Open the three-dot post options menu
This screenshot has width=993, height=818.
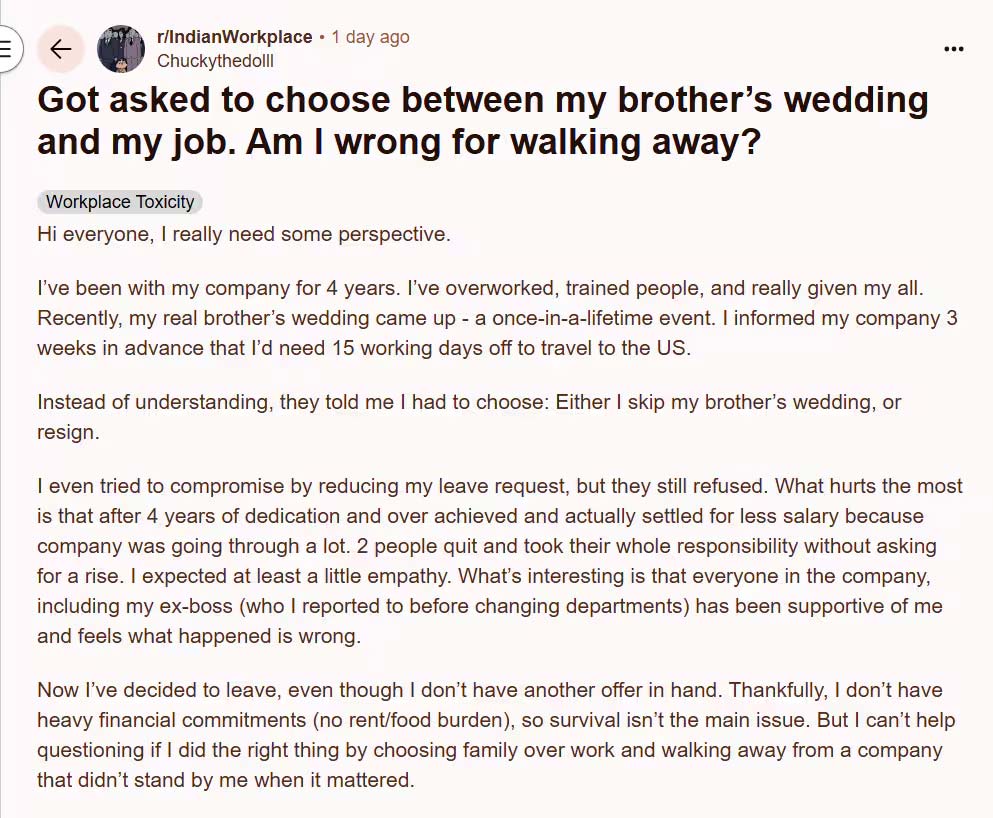coord(954,49)
